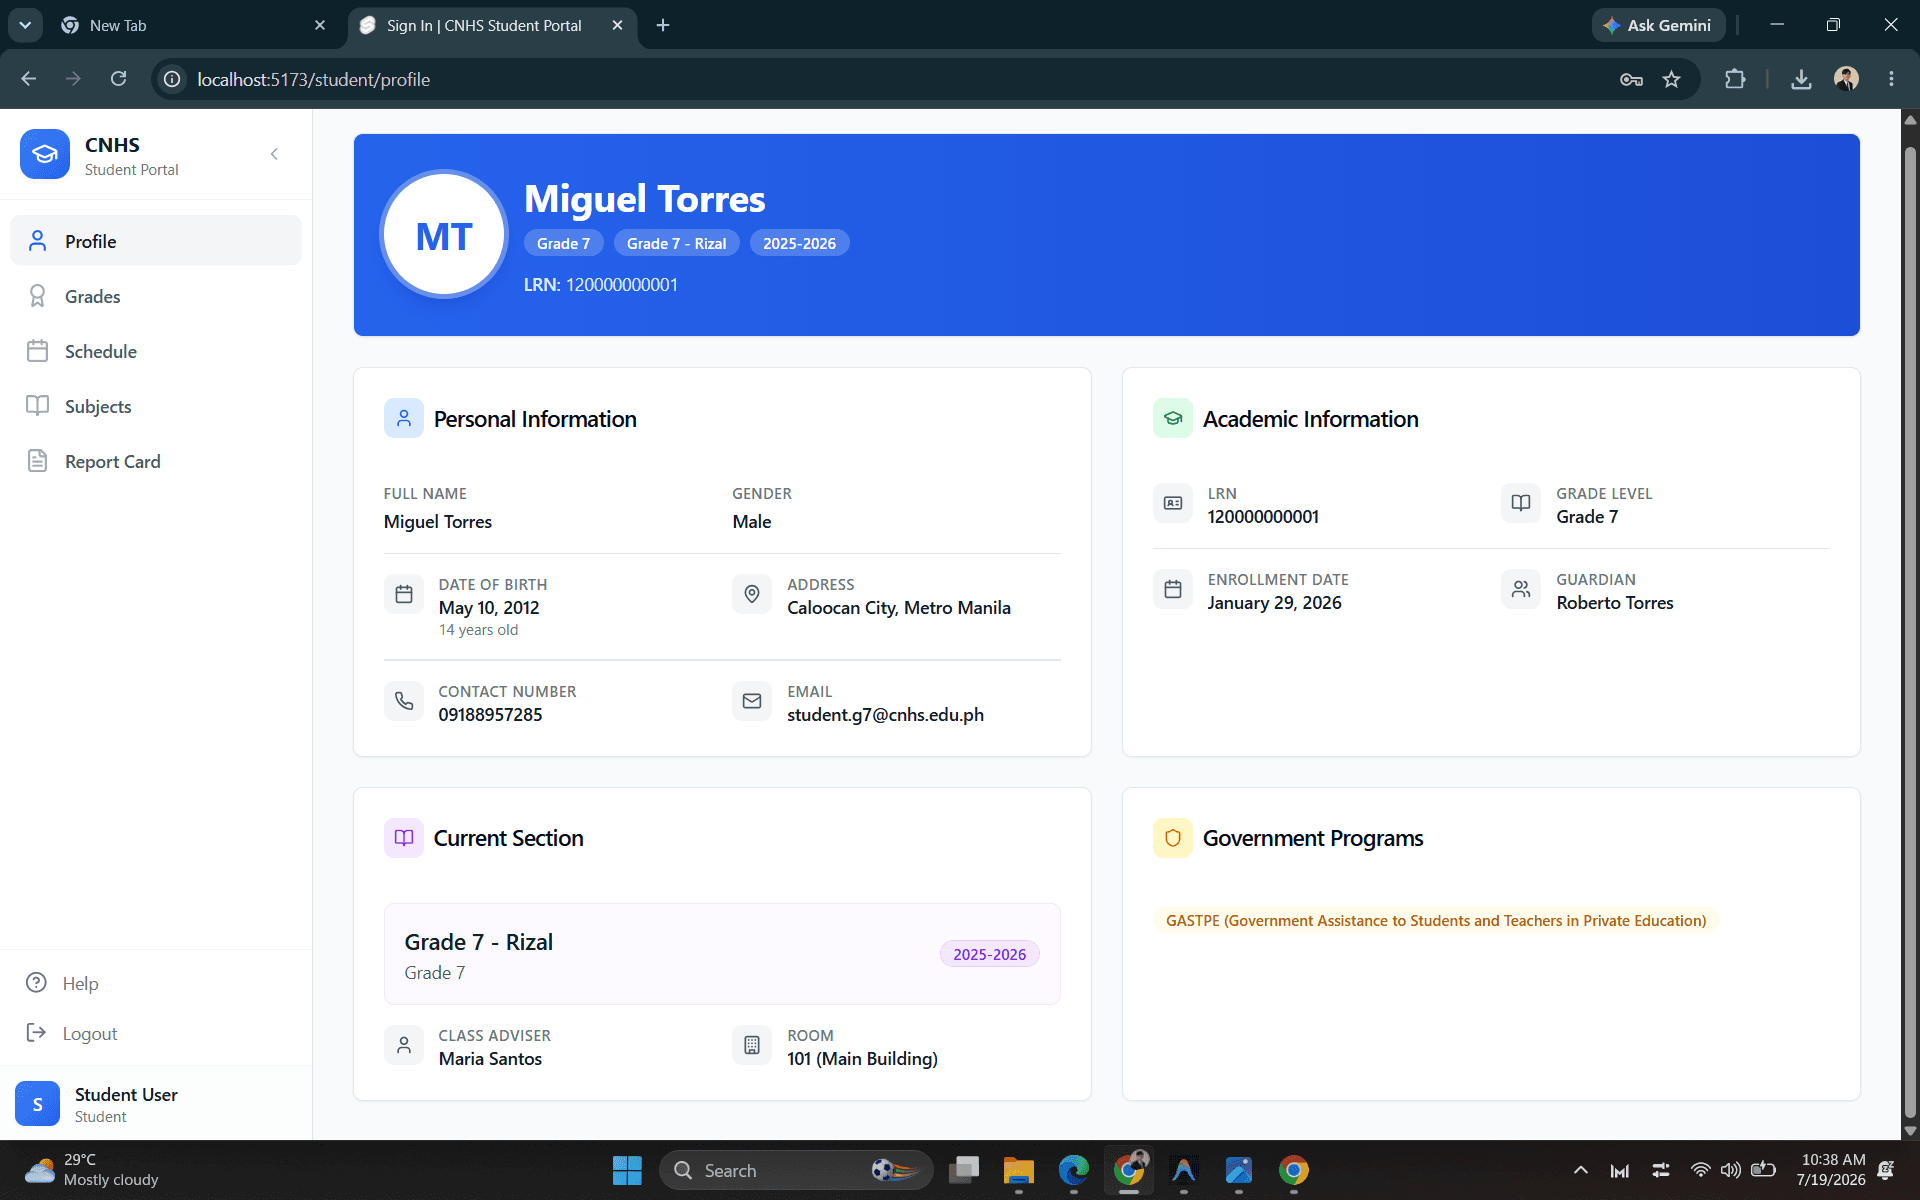Click the contact number phone icon

[404, 701]
